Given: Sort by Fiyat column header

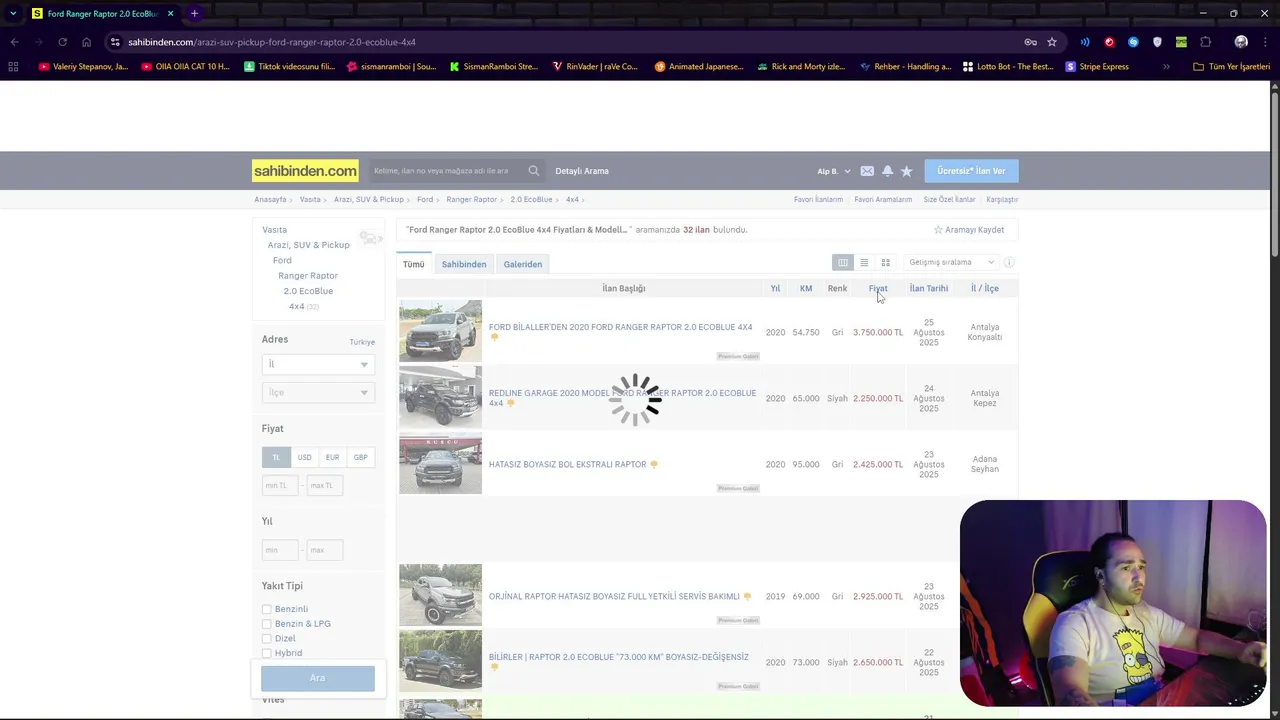Looking at the screenshot, I should coord(878,288).
